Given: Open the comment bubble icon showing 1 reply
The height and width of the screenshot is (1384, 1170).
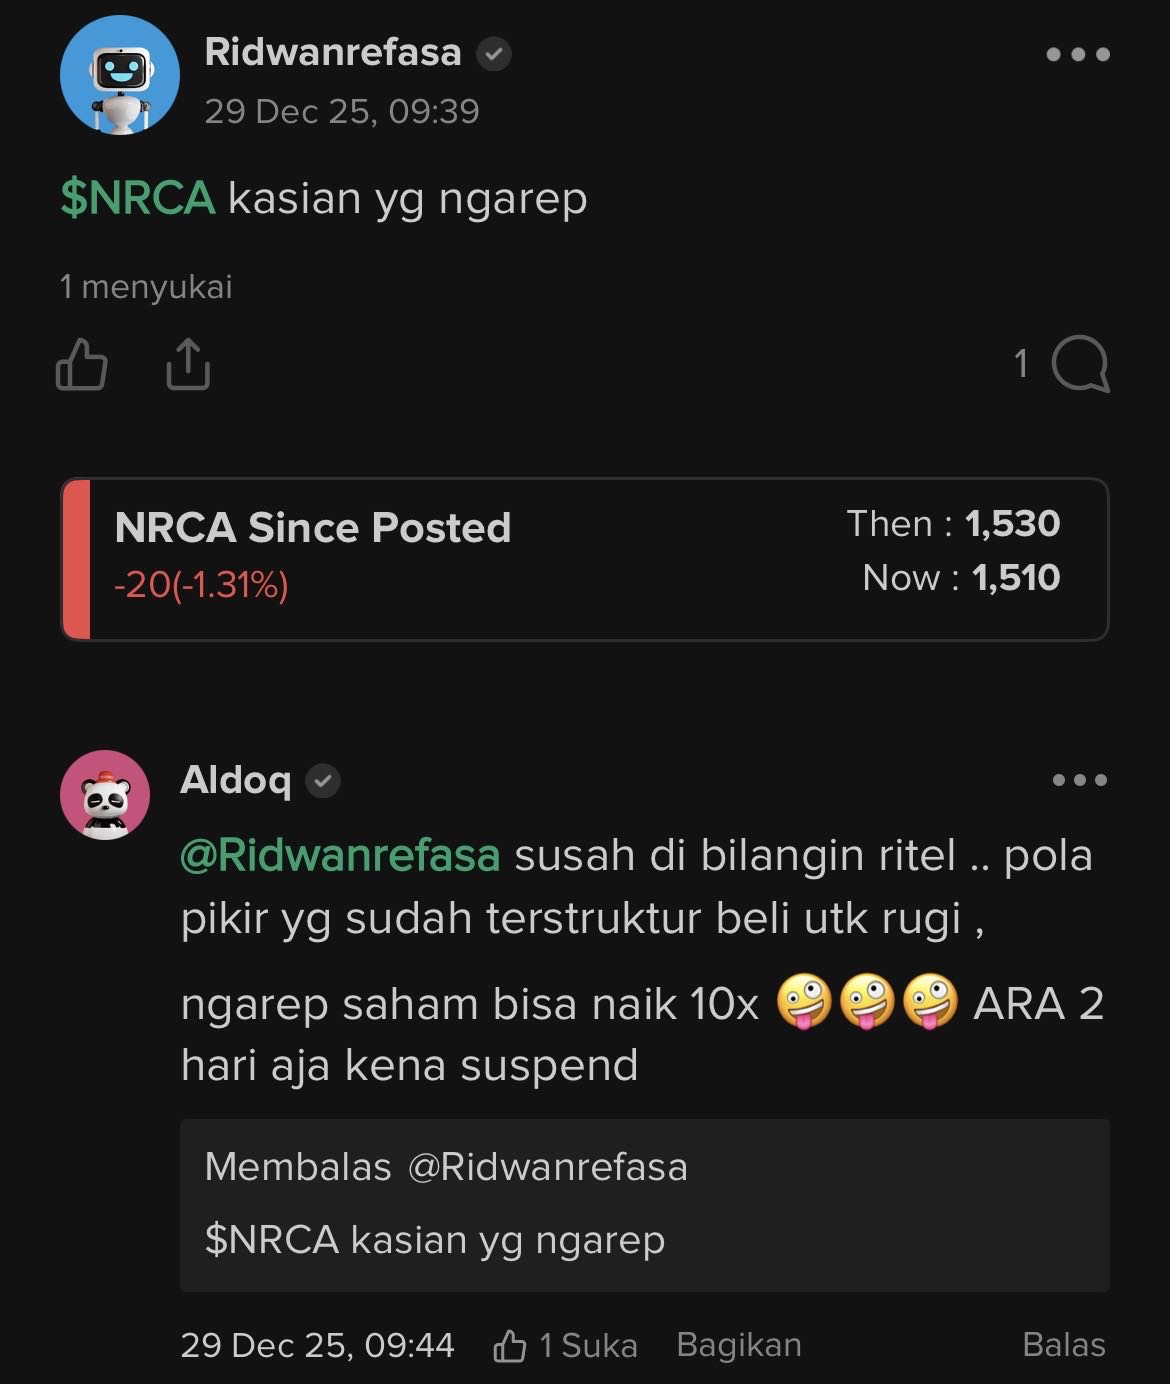Looking at the screenshot, I should [1080, 366].
